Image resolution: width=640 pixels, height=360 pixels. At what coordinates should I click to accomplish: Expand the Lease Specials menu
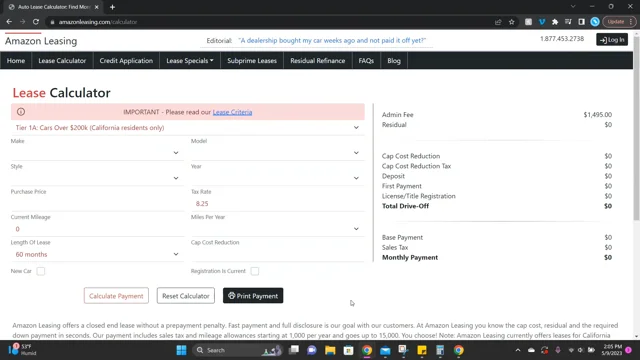pyautogui.click(x=190, y=60)
